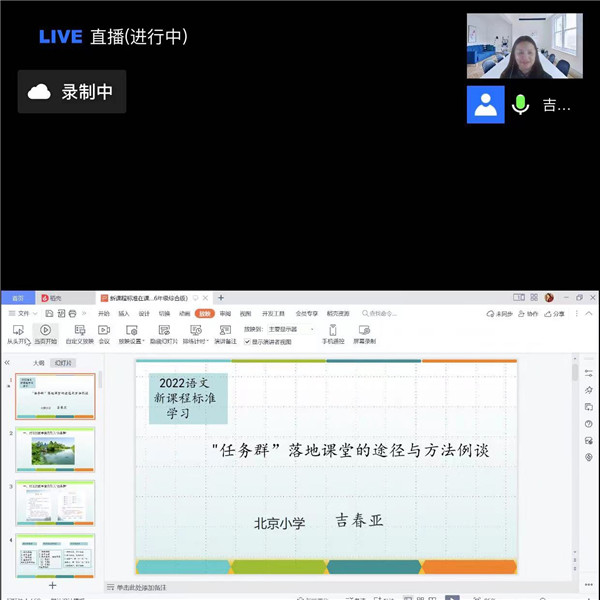This screenshot has height=600, width=600.
Task: Click the sliders settings icon in right sidebar
Action: click(x=589, y=373)
